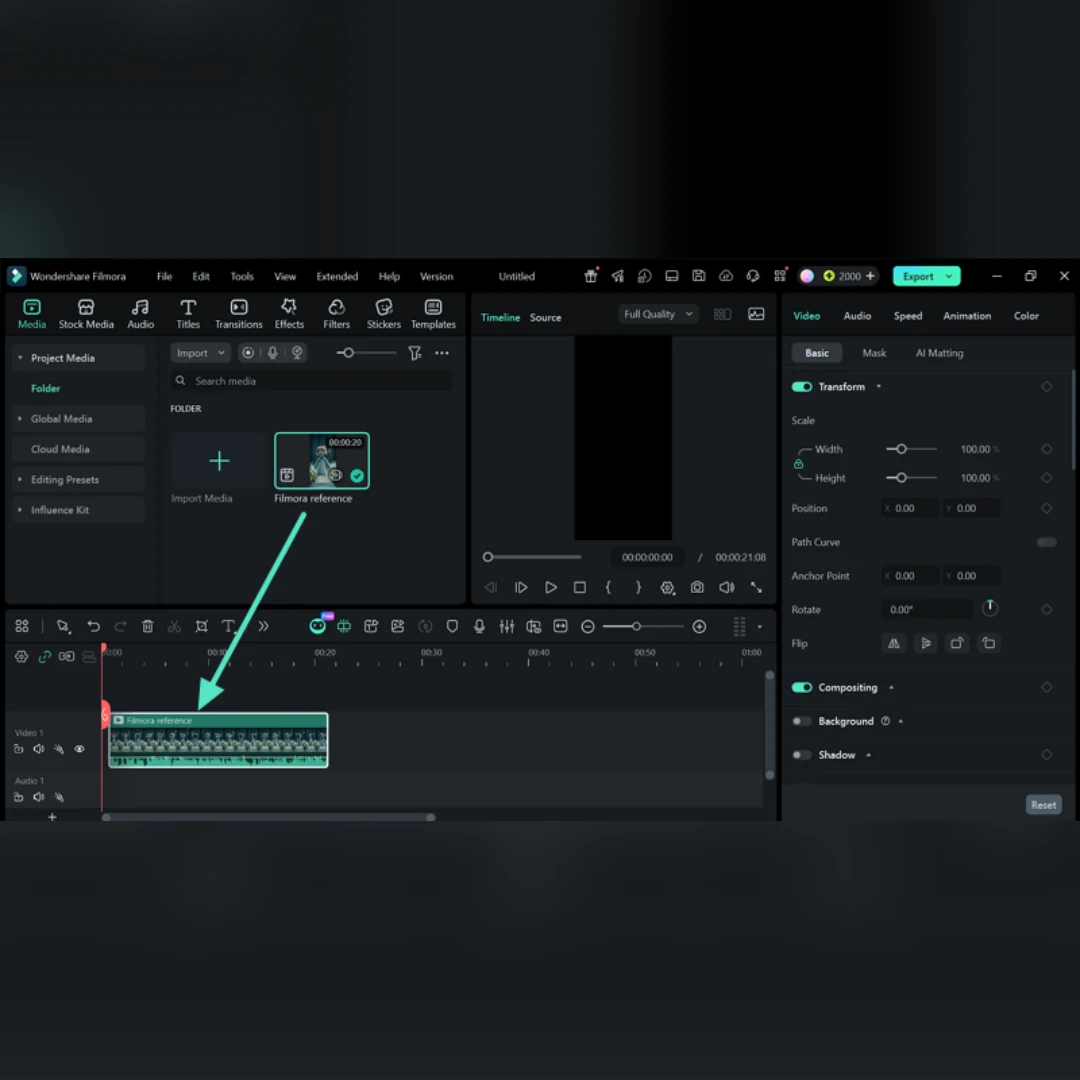Toggle the scale aspect ratio lock
1080x1080 pixels.
(x=798, y=464)
